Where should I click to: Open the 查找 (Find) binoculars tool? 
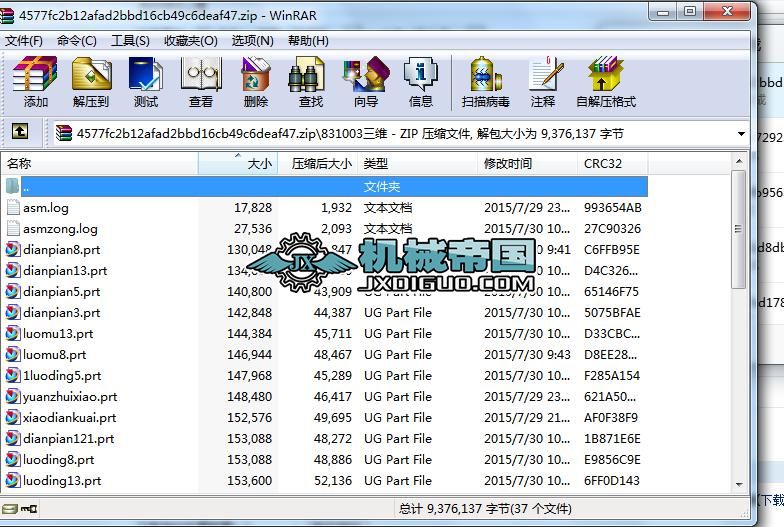[x=310, y=82]
